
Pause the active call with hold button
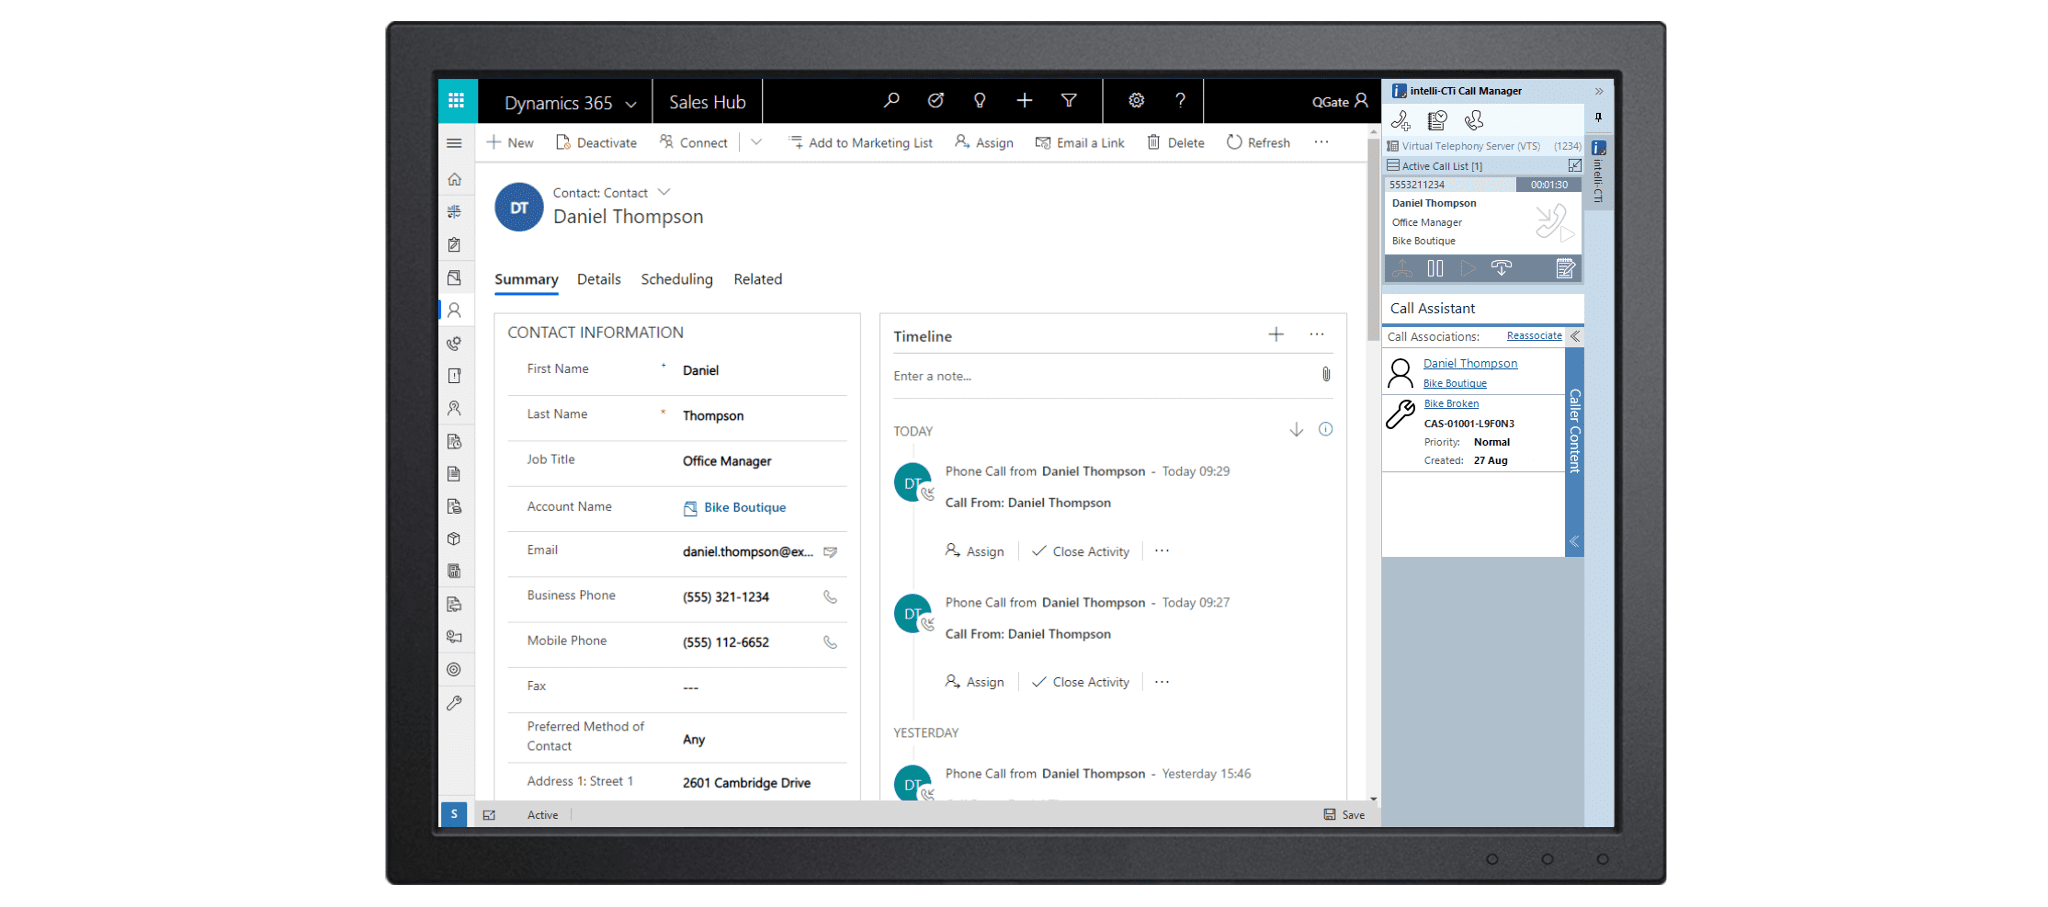point(1435,268)
